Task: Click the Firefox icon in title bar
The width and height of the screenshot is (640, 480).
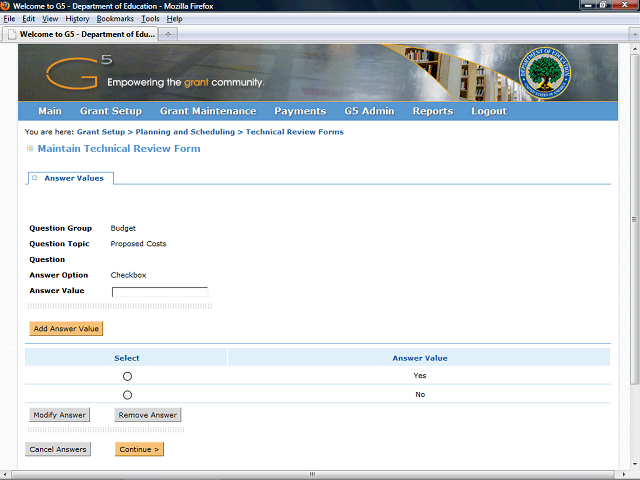Action: tap(5, 6)
